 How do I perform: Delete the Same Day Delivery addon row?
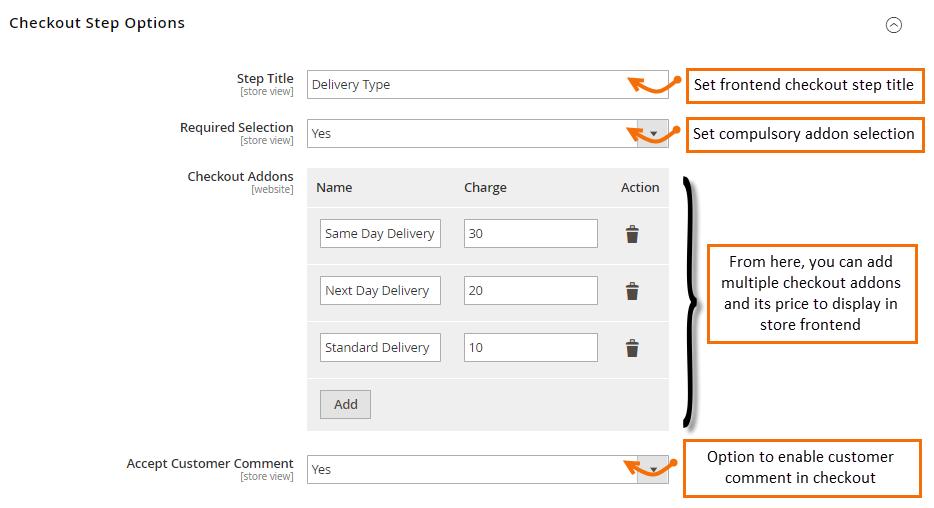632,234
